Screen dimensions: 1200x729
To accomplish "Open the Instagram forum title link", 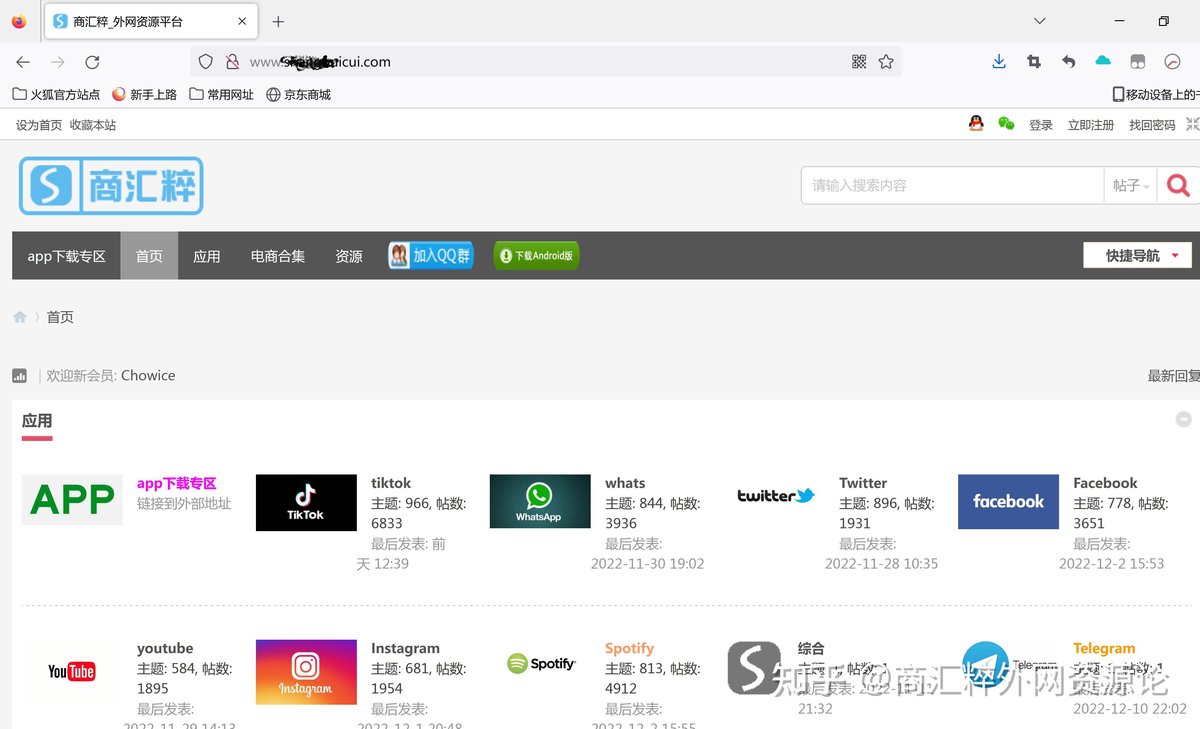I will click(405, 648).
